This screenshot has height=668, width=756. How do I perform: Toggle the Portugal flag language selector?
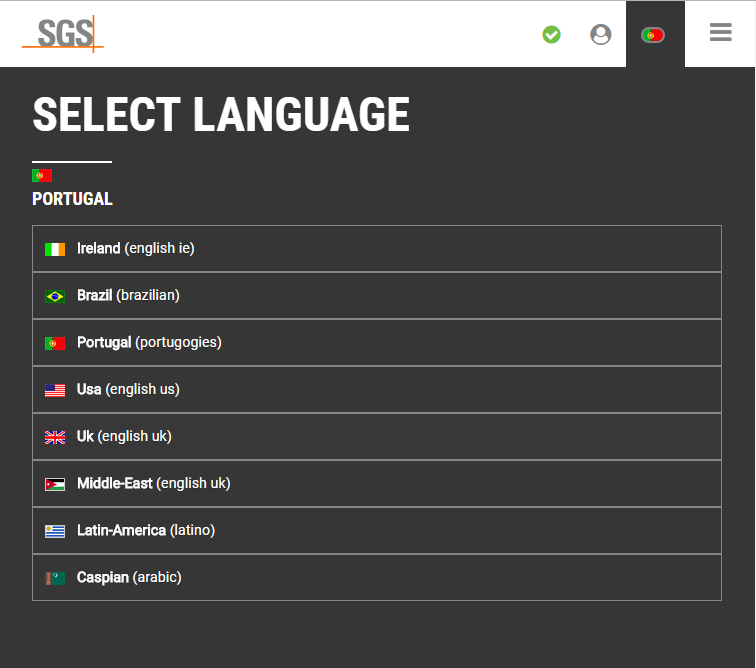point(653,35)
